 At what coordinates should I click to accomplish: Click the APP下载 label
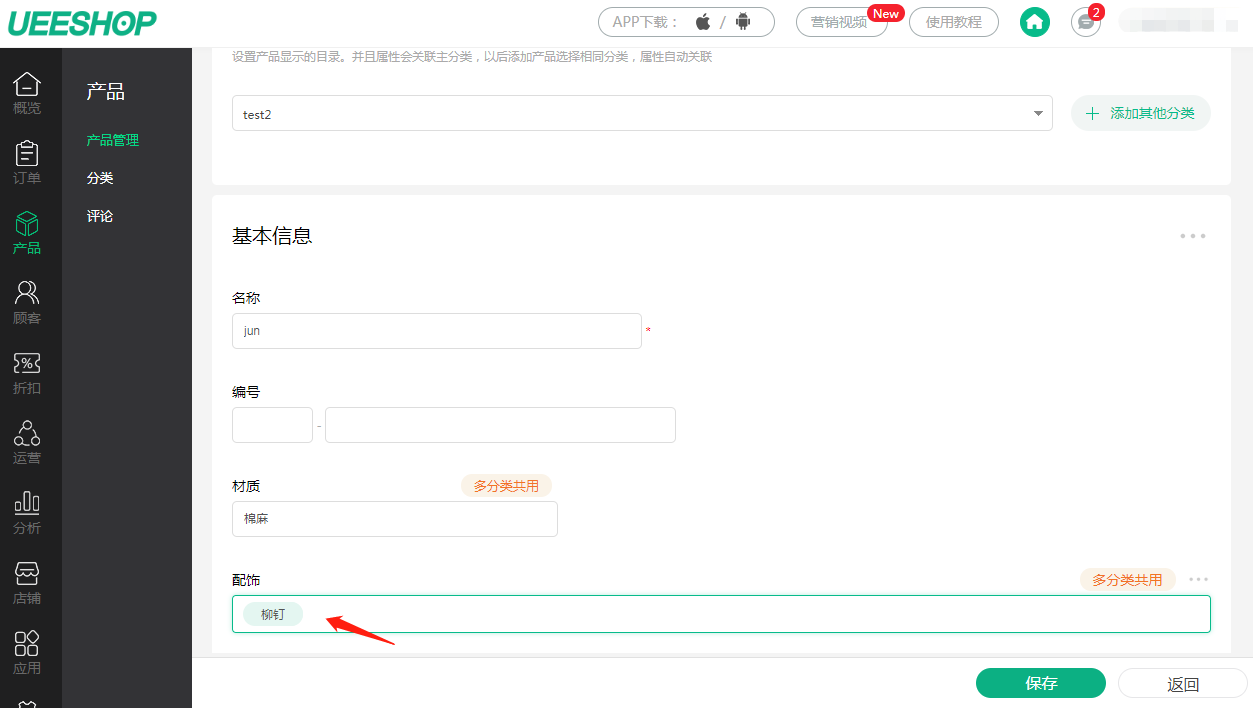pos(646,22)
